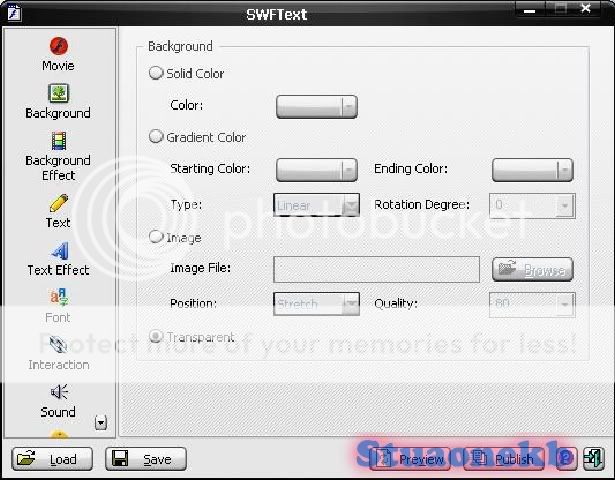615x480 pixels.
Task: Click the Image File input field
Action: (377, 269)
